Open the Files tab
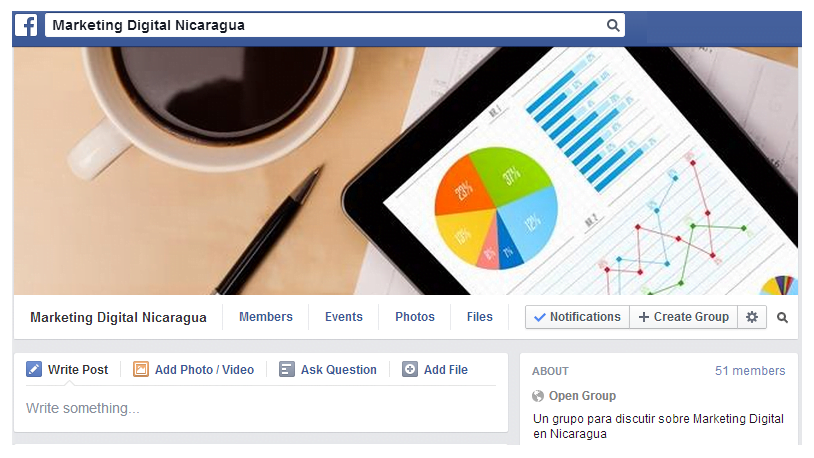Viewport: 814px width, 458px height. [480, 317]
